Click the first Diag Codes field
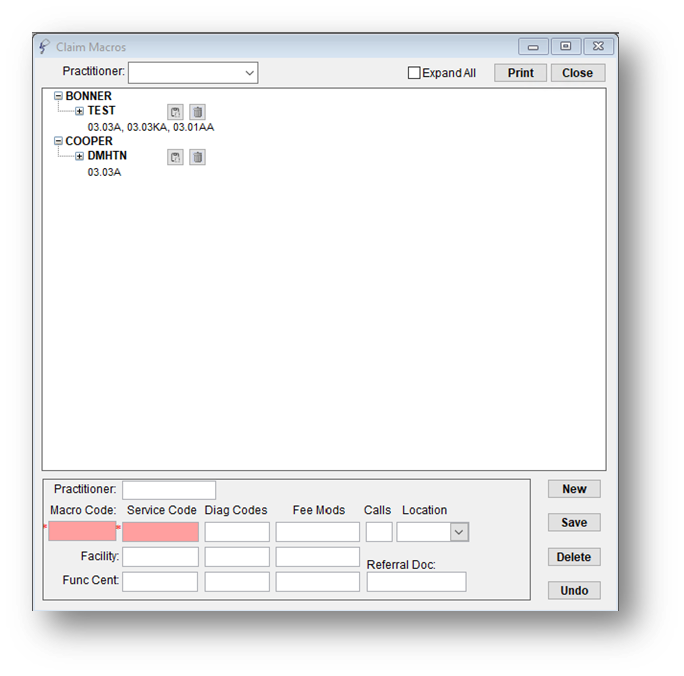Screen dimensions: 684x676 point(237,532)
